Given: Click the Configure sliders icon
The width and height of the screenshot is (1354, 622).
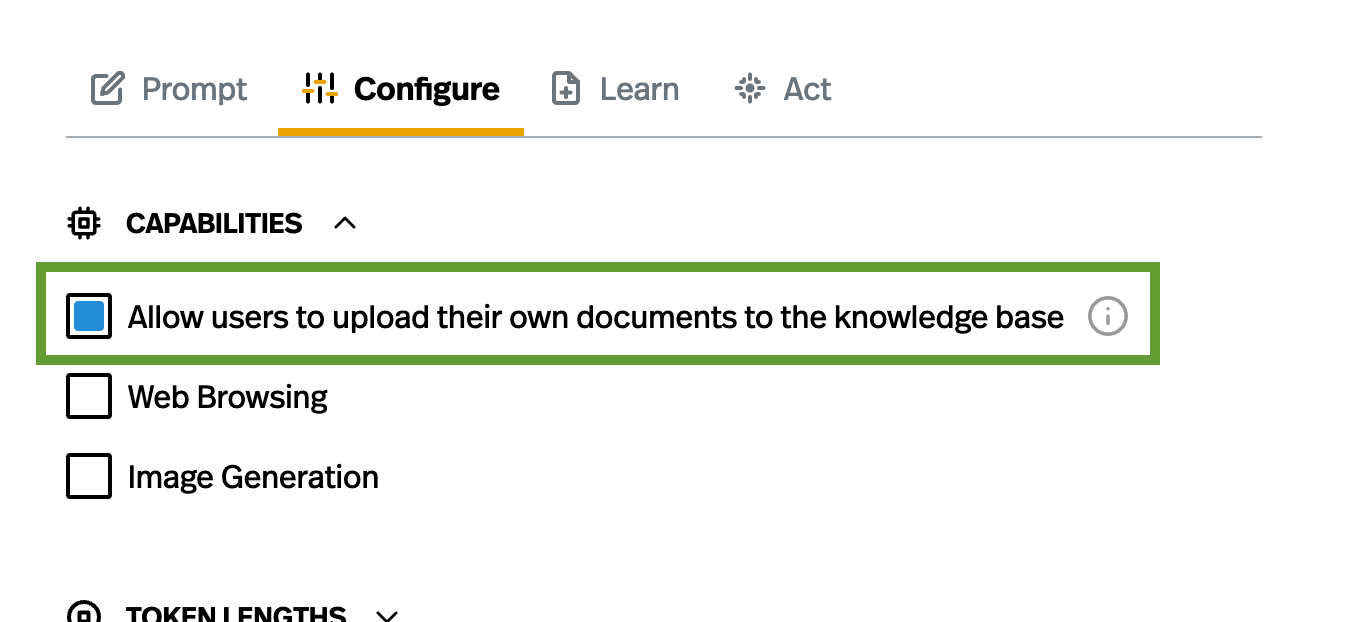Looking at the screenshot, I should coord(319,89).
